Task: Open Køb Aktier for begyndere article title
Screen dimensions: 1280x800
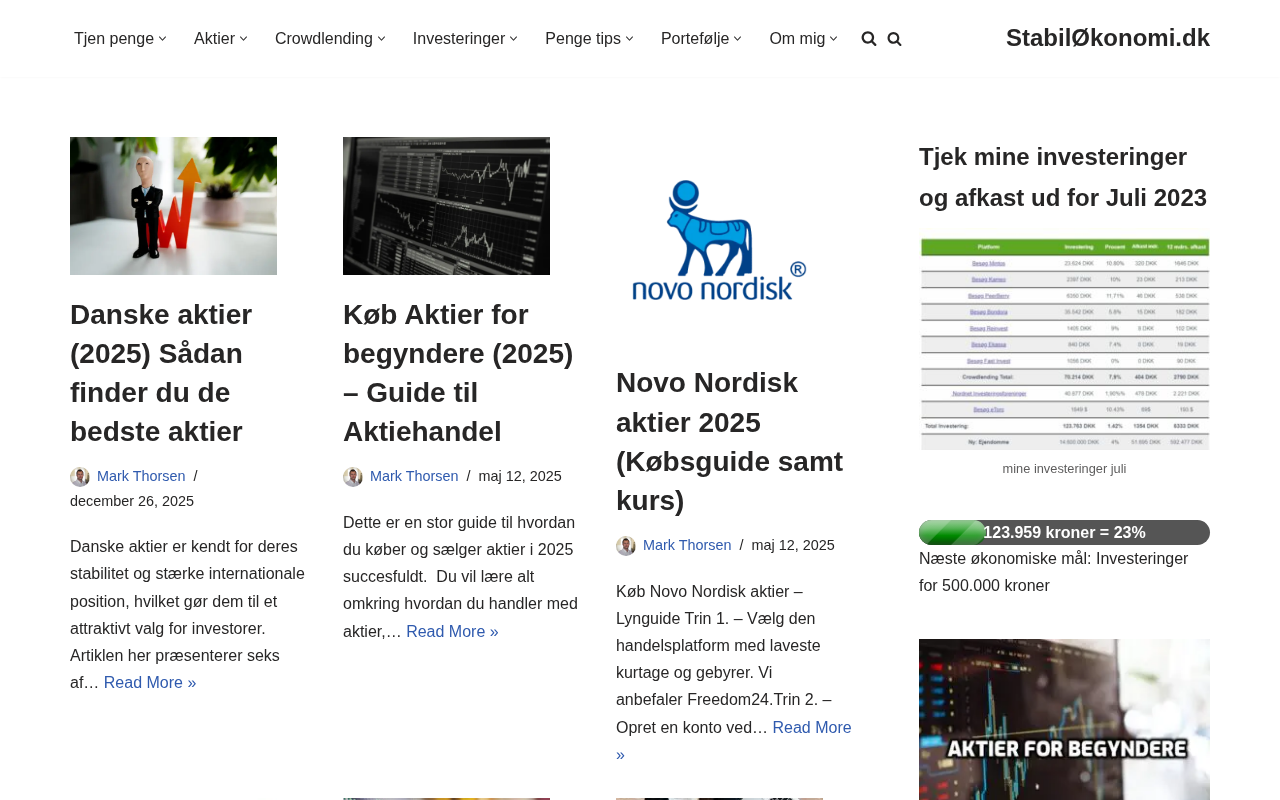Action: 458,373
